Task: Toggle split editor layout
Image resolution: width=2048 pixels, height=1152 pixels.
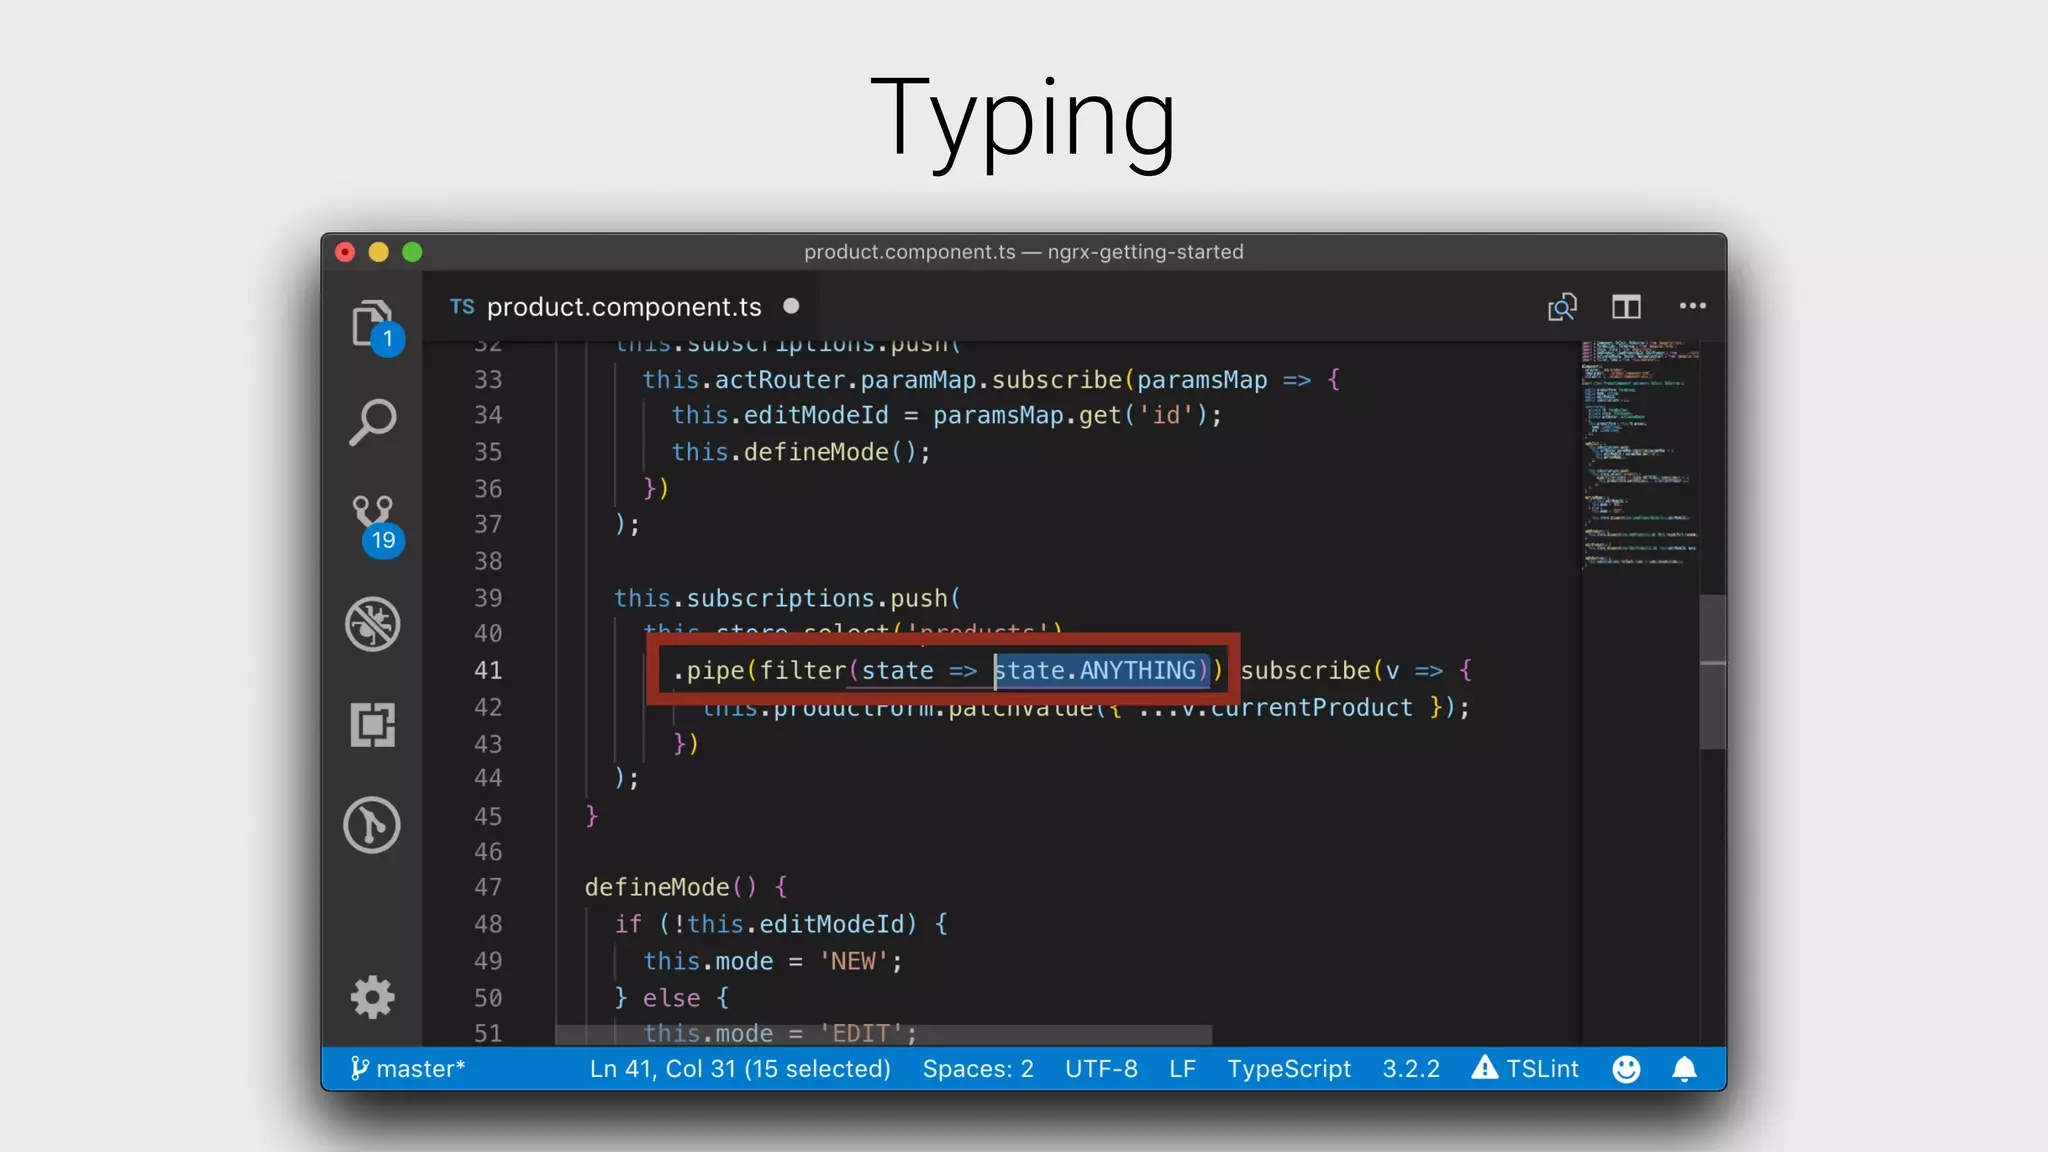Action: click(1626, 307)
